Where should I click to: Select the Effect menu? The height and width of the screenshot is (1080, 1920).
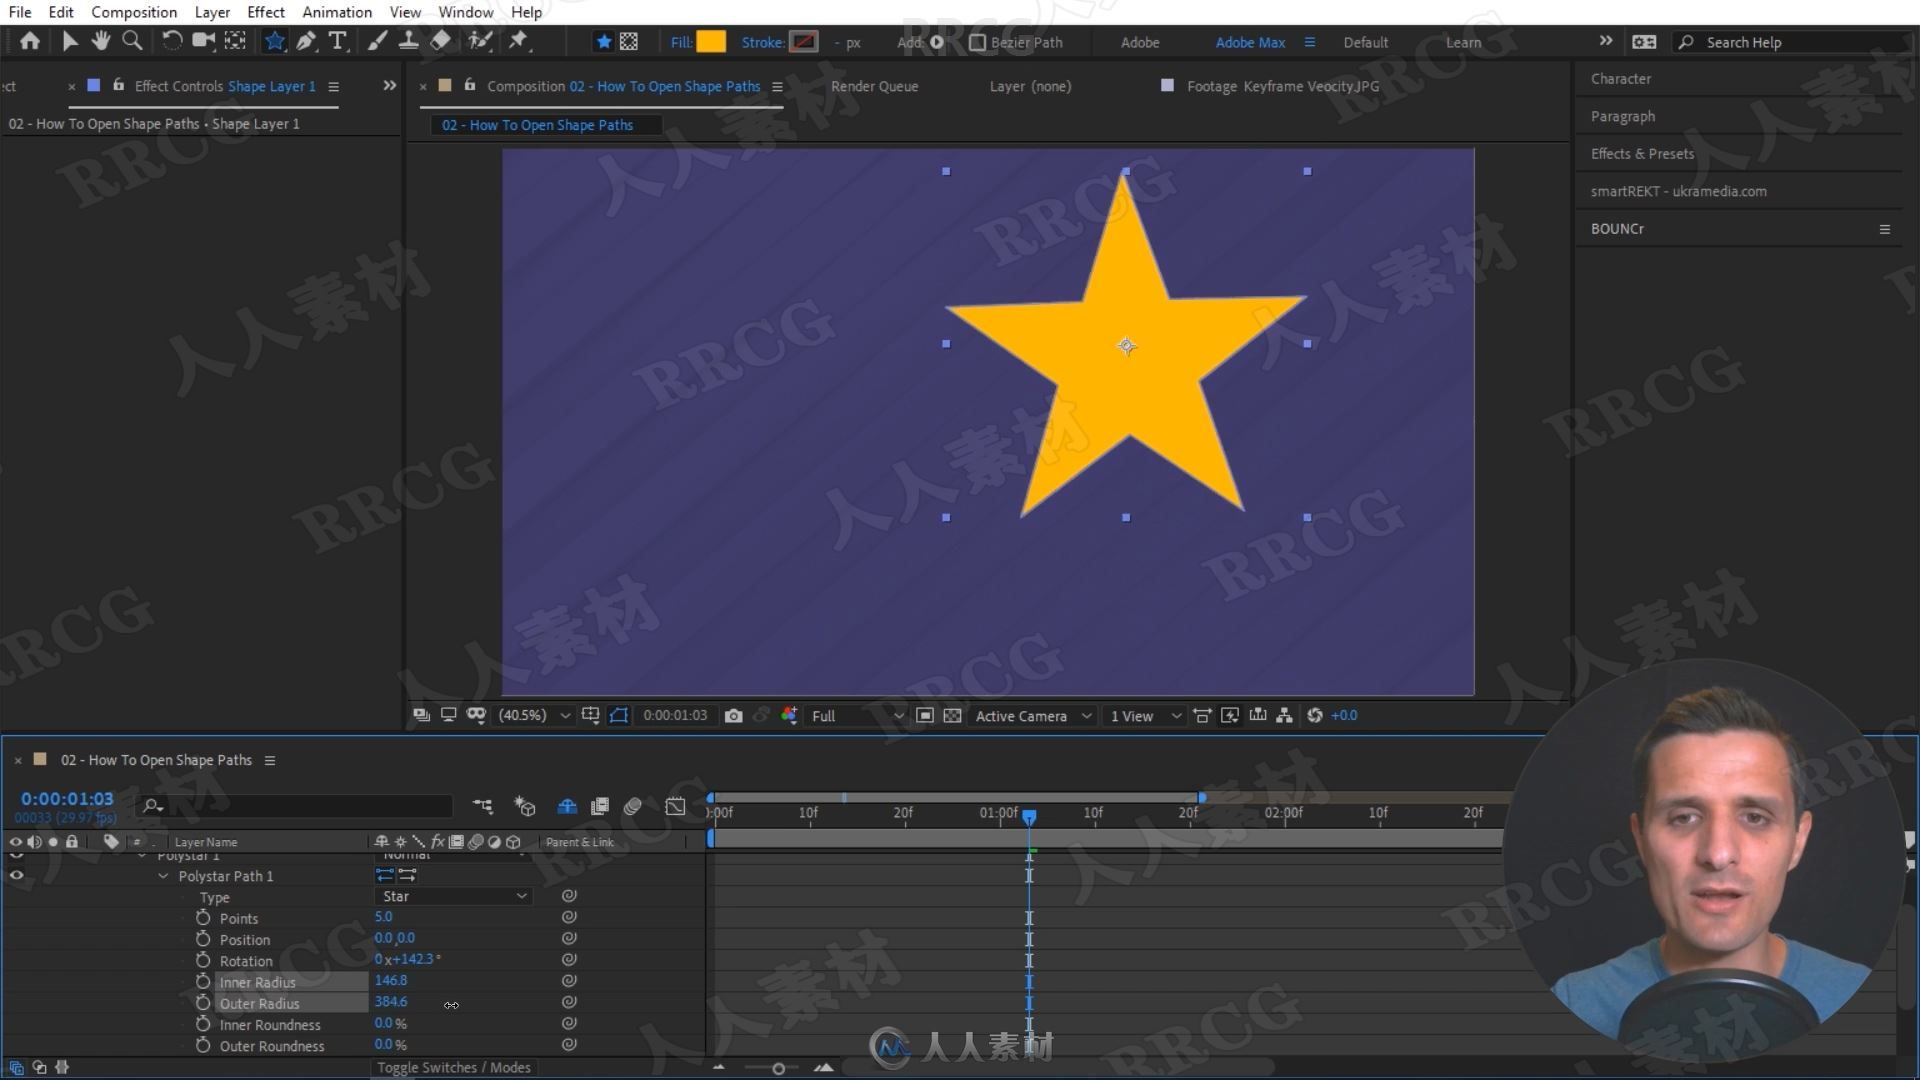[x=262, y=12]
